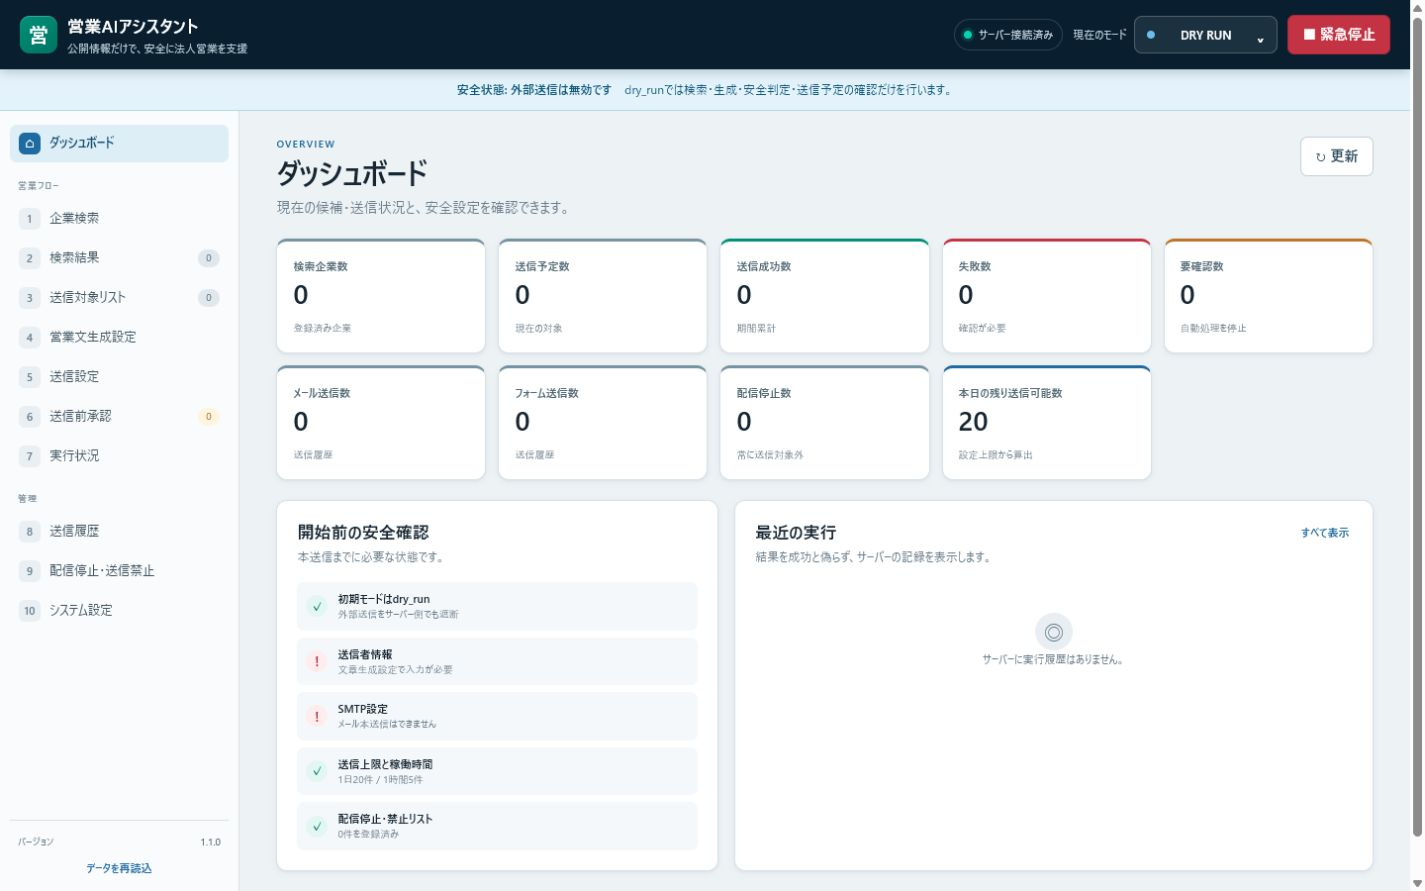This screenshot has height=891, width=1425.
Task: Click the 本日の残り送信可能数 card
Action: coord(1046,423)
